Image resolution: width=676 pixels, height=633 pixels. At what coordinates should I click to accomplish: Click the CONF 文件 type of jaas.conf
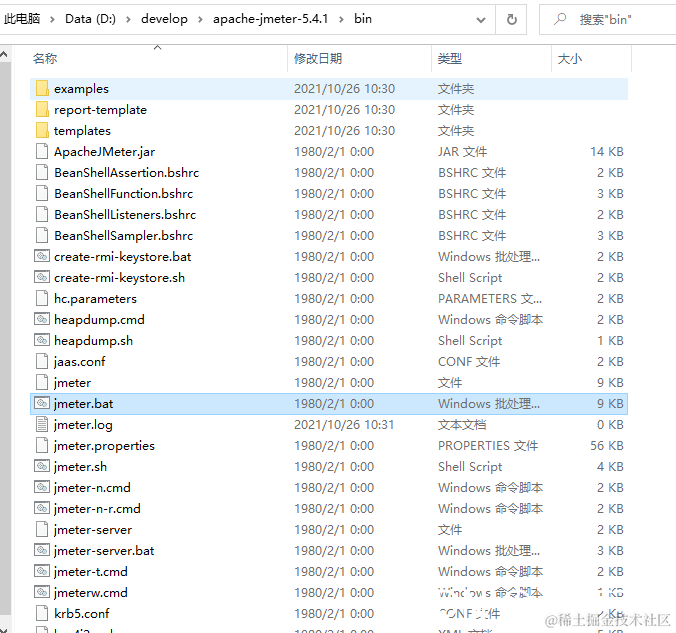[x=469, y=361]
